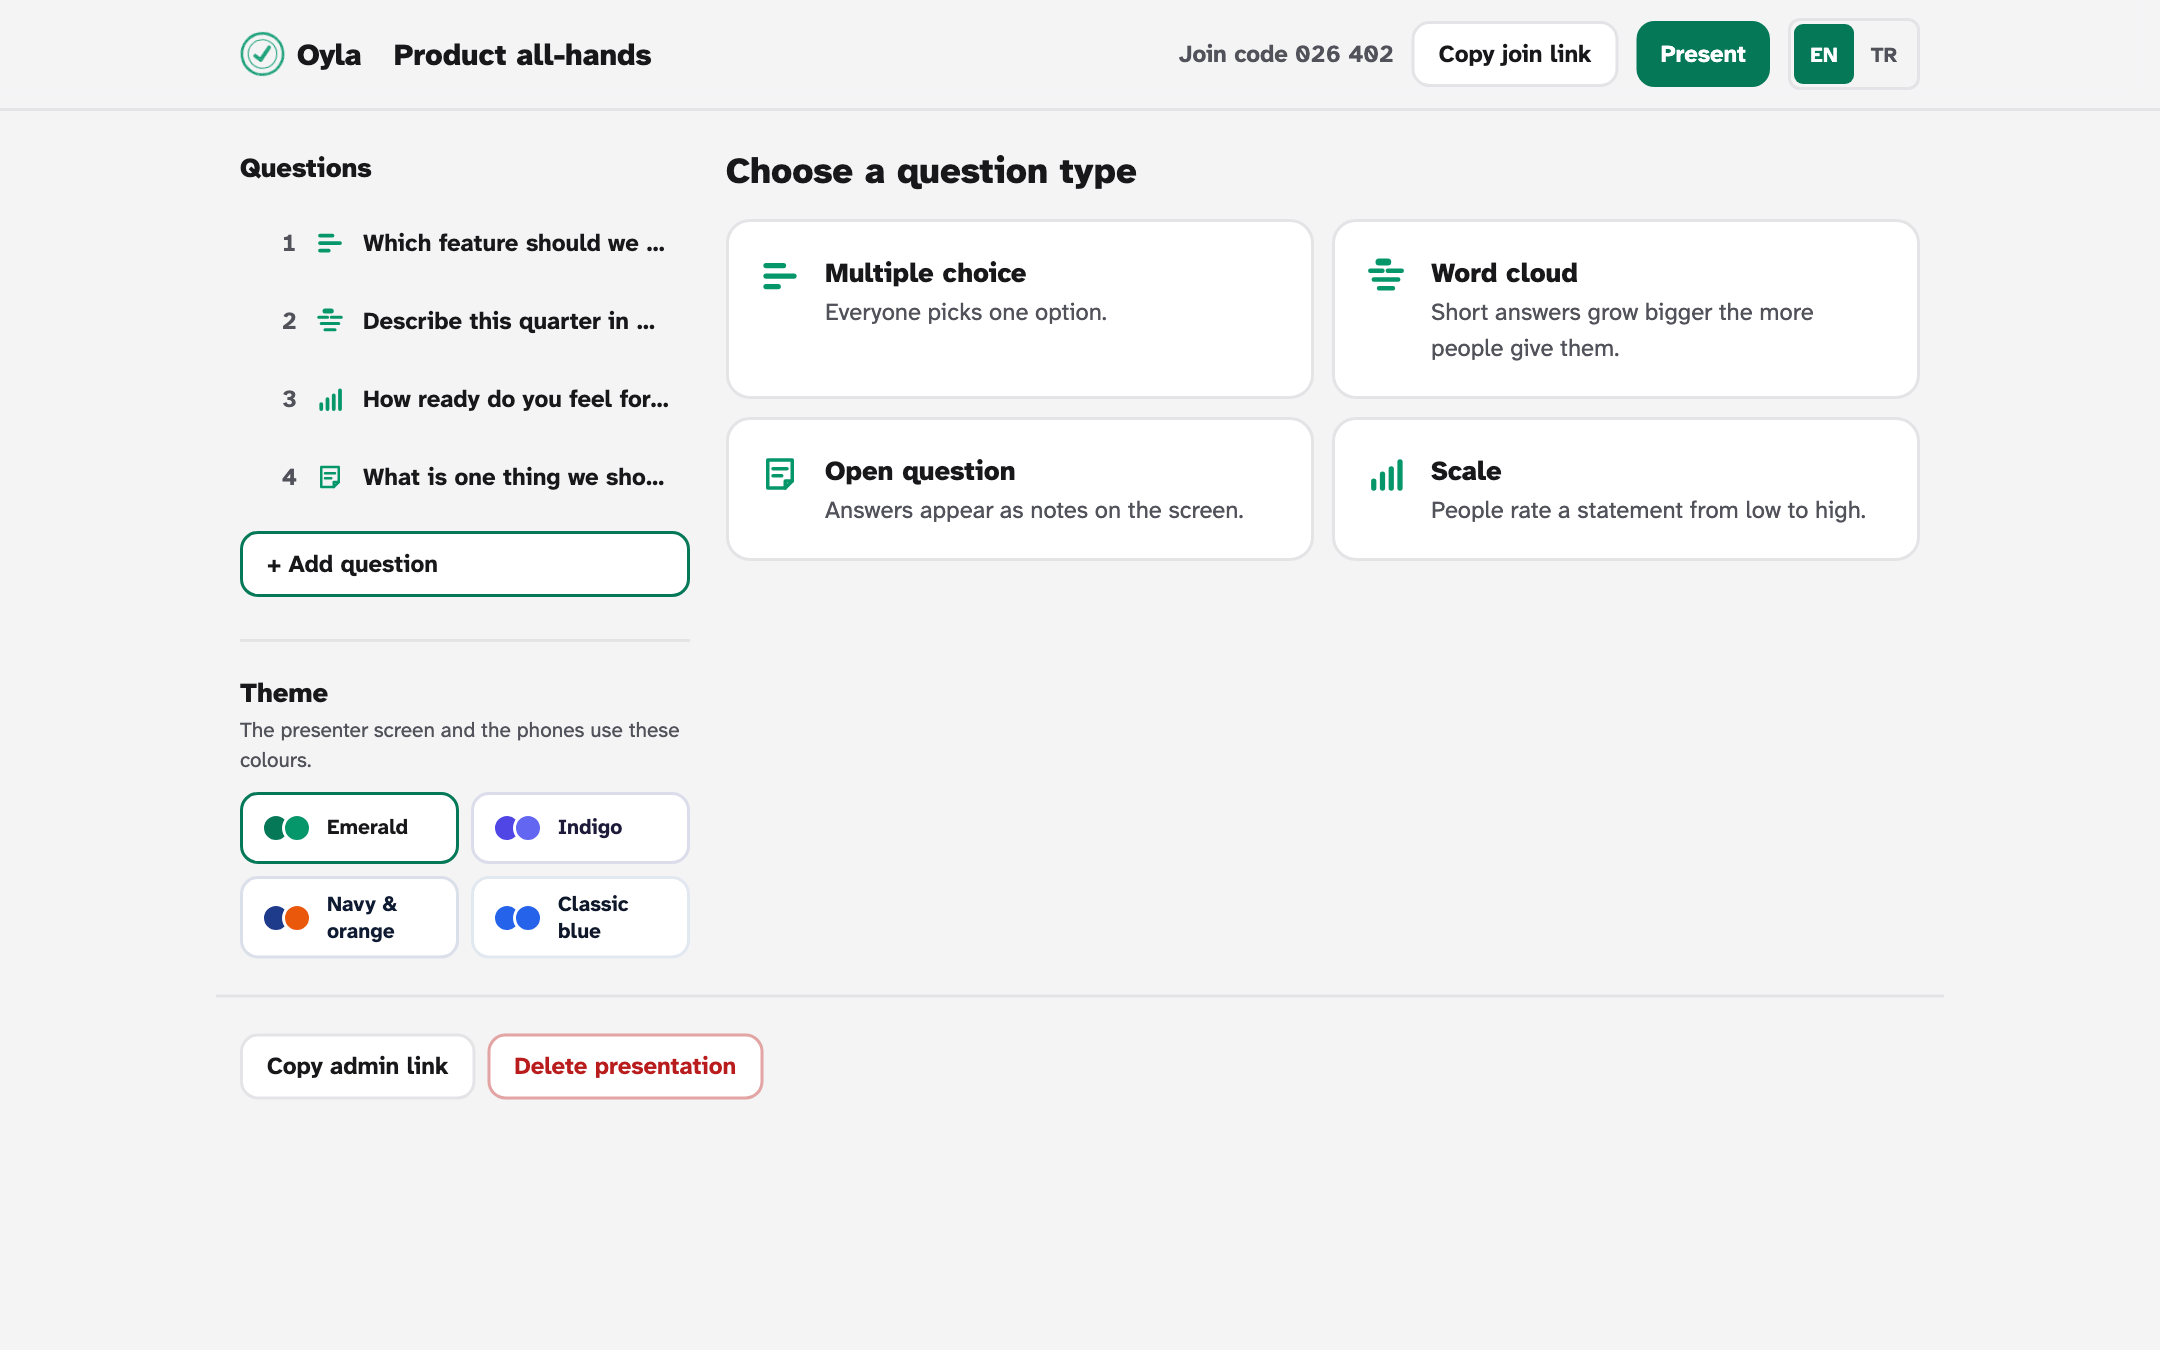
Task: Select the Emerald theme
Action: click(x=349, y=827)
